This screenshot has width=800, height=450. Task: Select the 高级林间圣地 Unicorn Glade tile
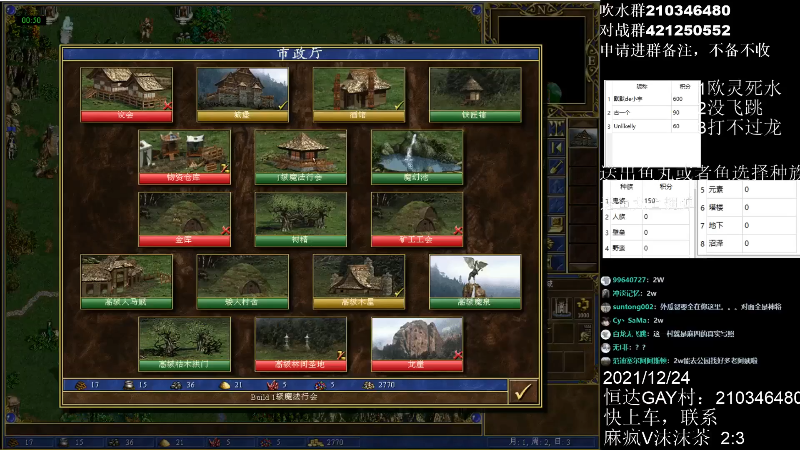(301, 344)
